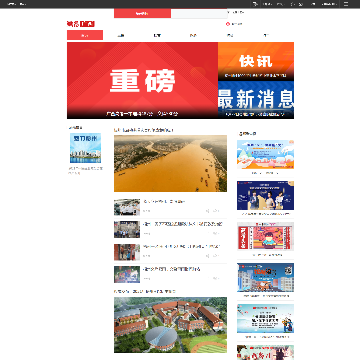
Task: Select the red highlighted tab above the logo
Action: [x=142, y=14]
